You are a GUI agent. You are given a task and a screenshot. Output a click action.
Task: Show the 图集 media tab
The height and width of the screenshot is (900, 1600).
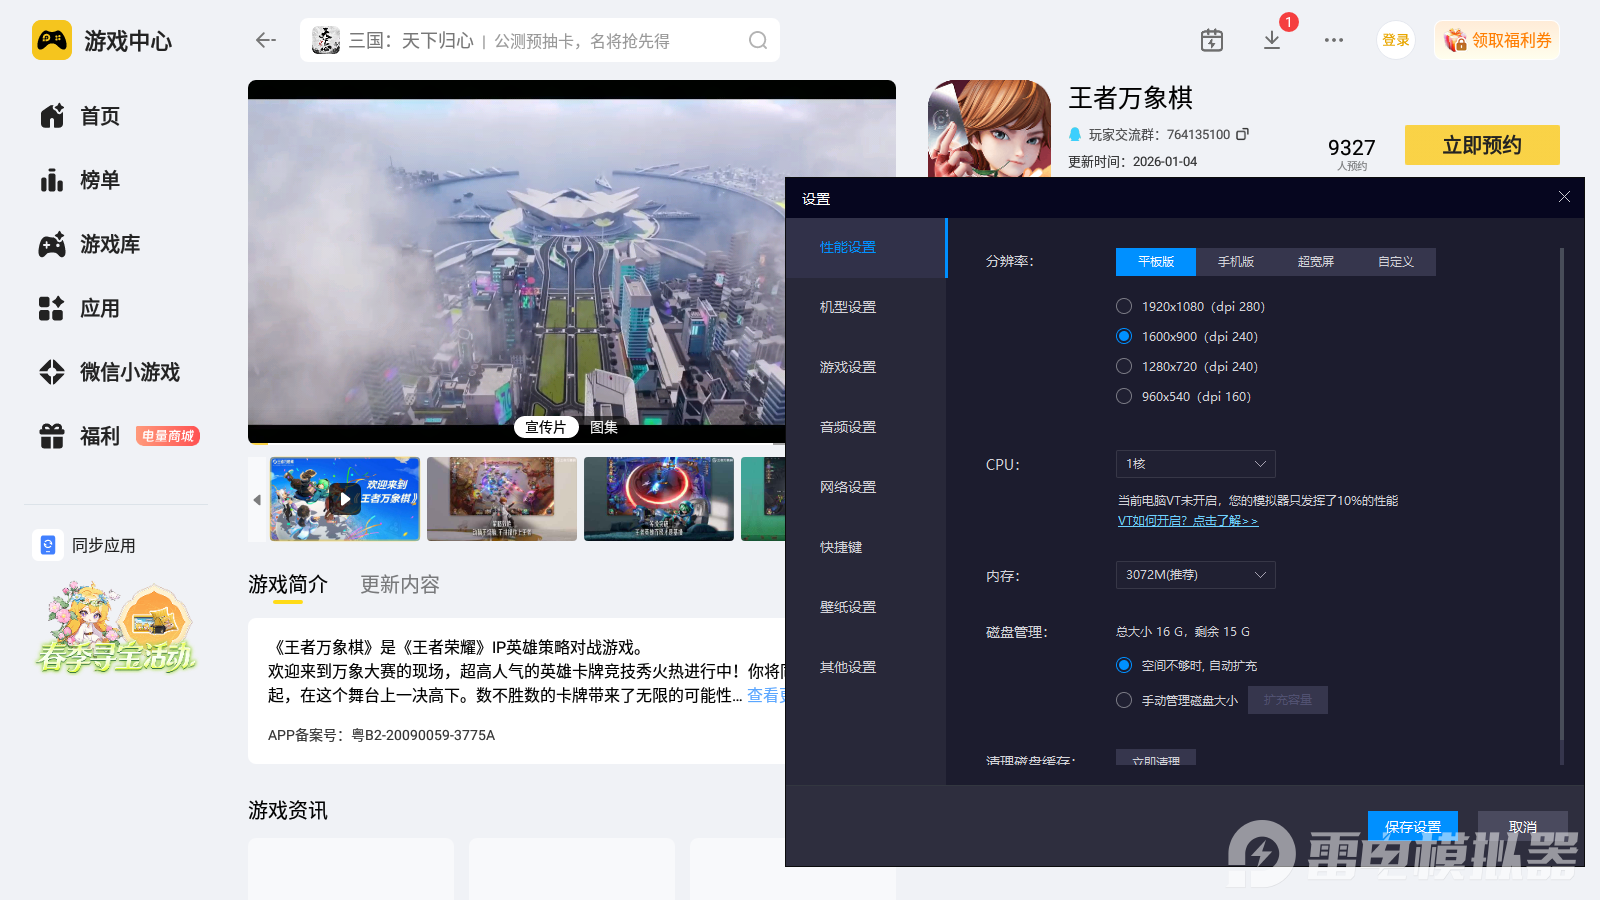coord(604,427)
